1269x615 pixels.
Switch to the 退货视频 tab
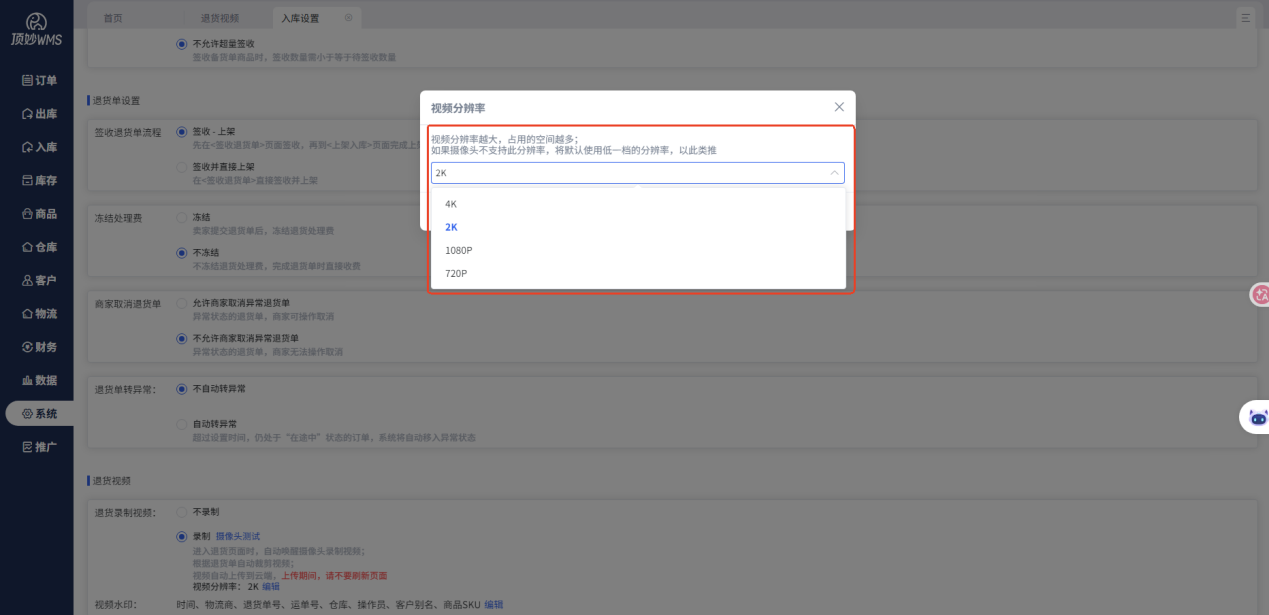(219, 18)
